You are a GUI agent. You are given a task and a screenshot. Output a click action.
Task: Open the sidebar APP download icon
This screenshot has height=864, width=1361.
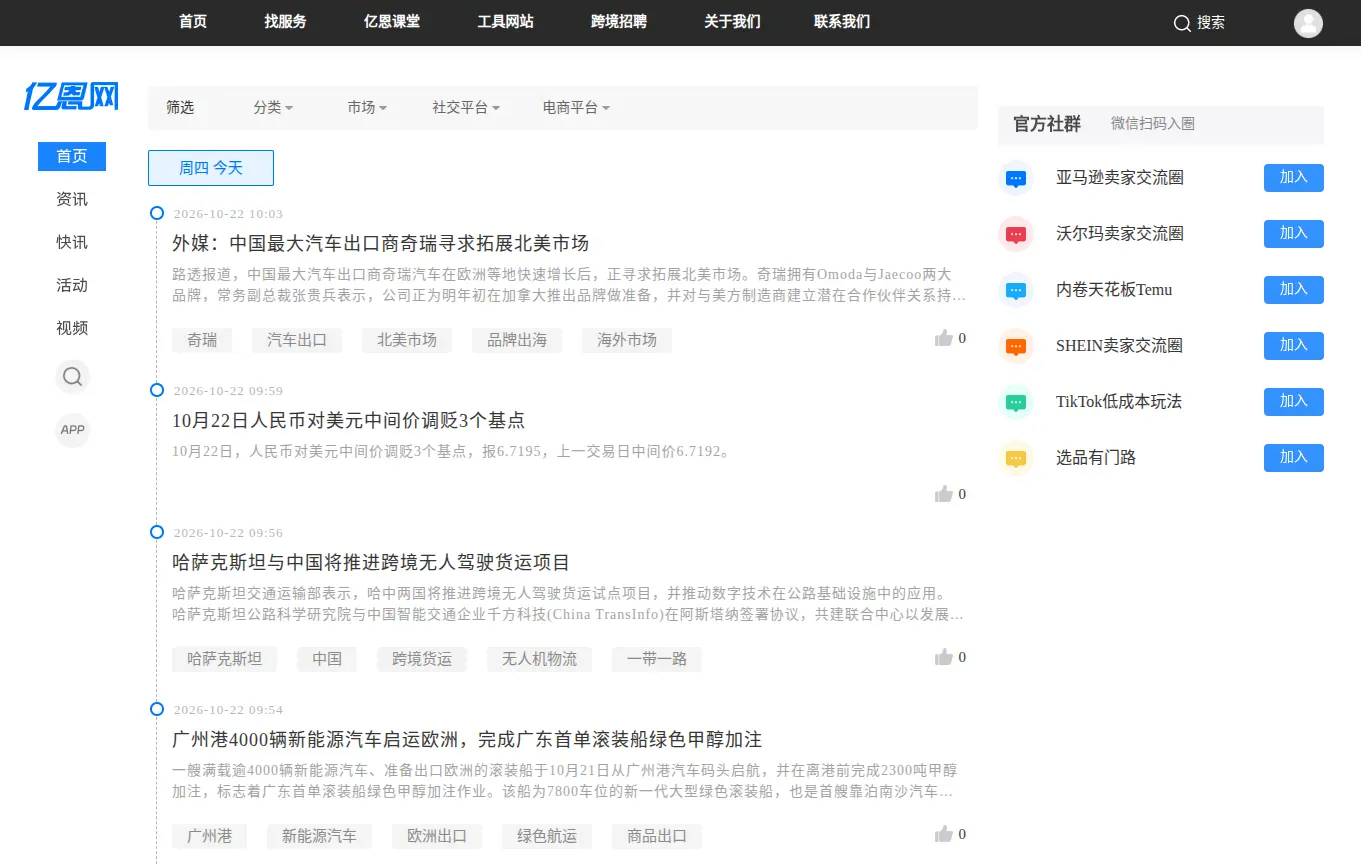[x=72, y=430]
